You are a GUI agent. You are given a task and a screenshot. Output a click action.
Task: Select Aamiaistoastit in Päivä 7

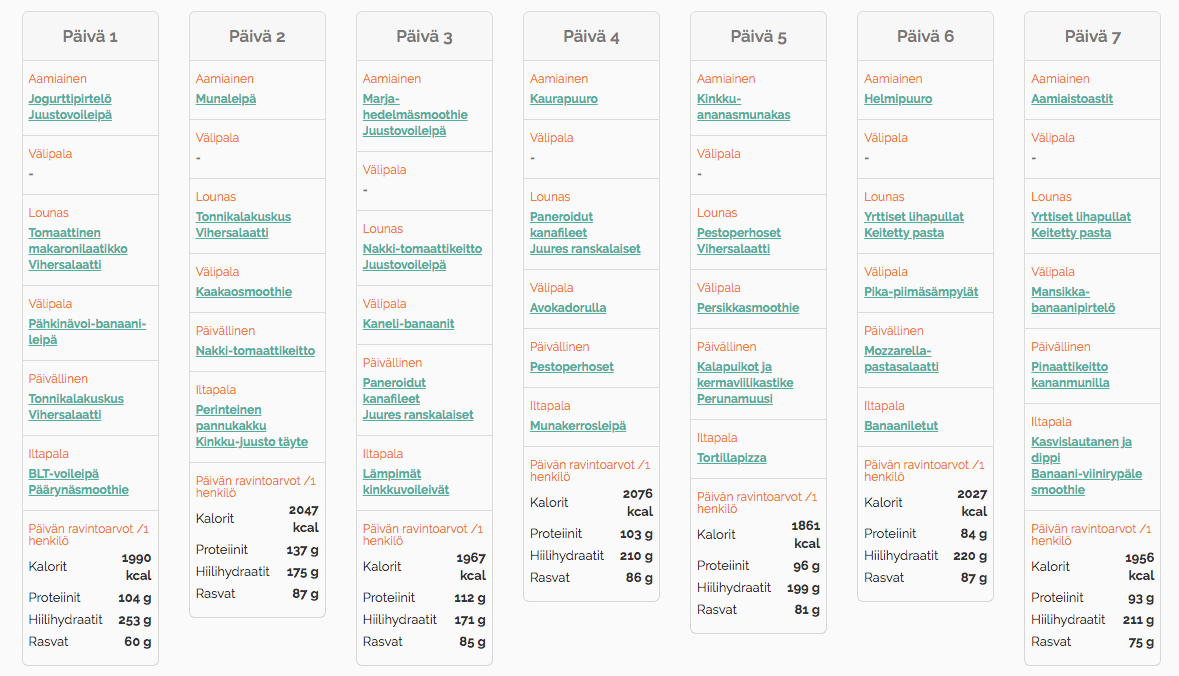pyautogui.click(x=1072, y=99)
